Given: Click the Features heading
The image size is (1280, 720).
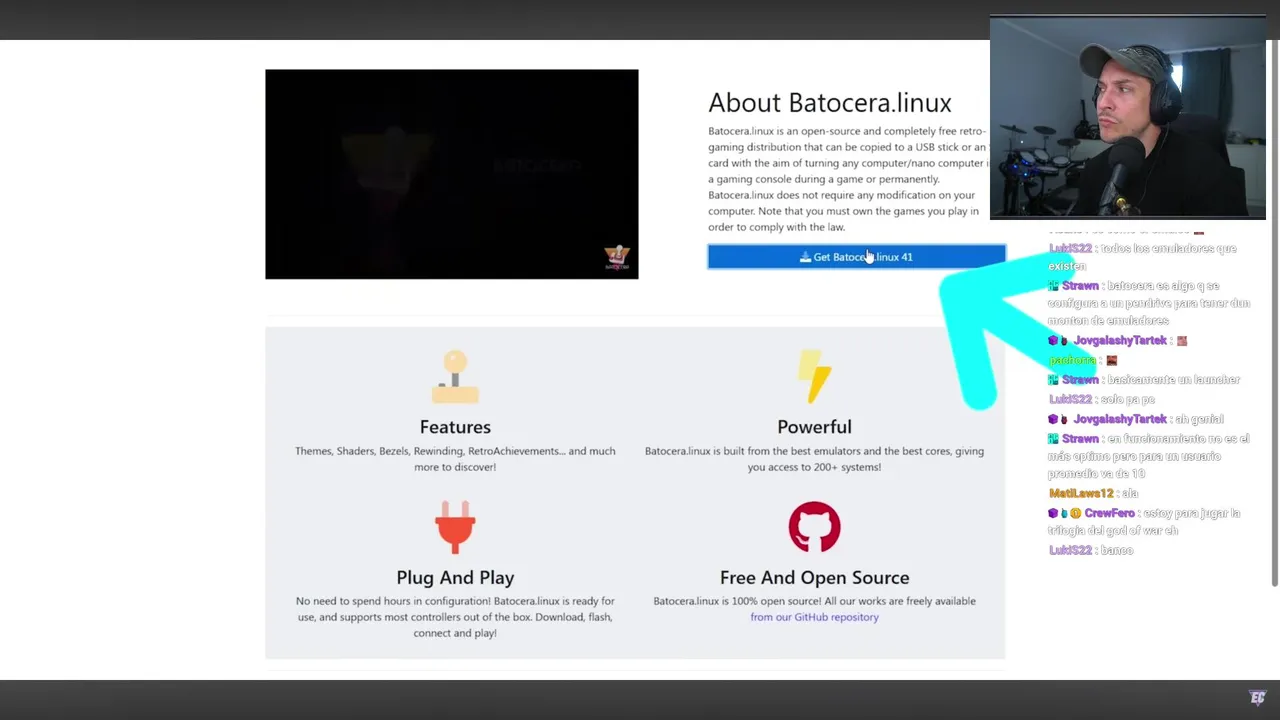Looking at the screenshot, I should point(455,427).
